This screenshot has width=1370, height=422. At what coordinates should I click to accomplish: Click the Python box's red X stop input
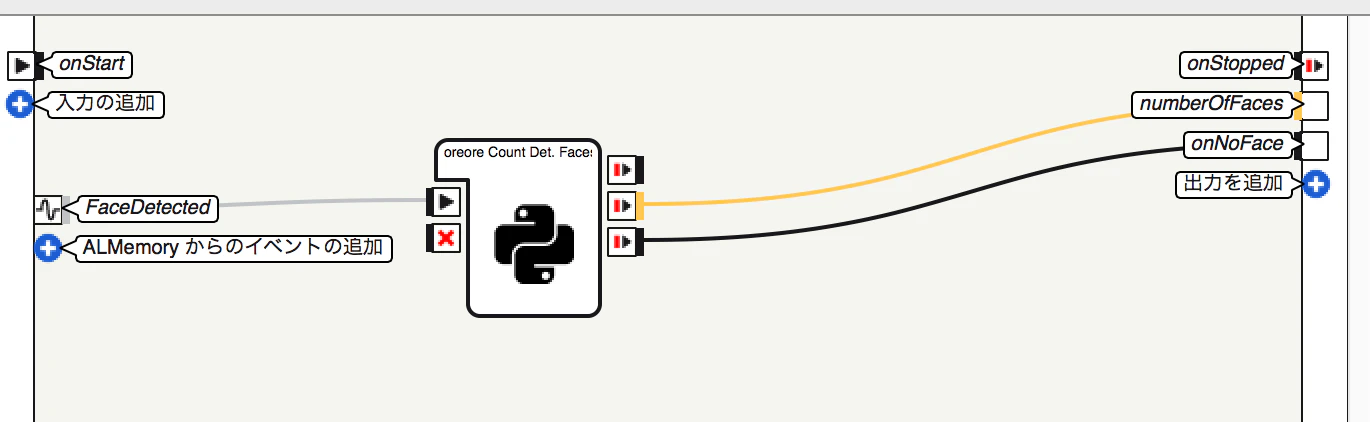point(444,238)
